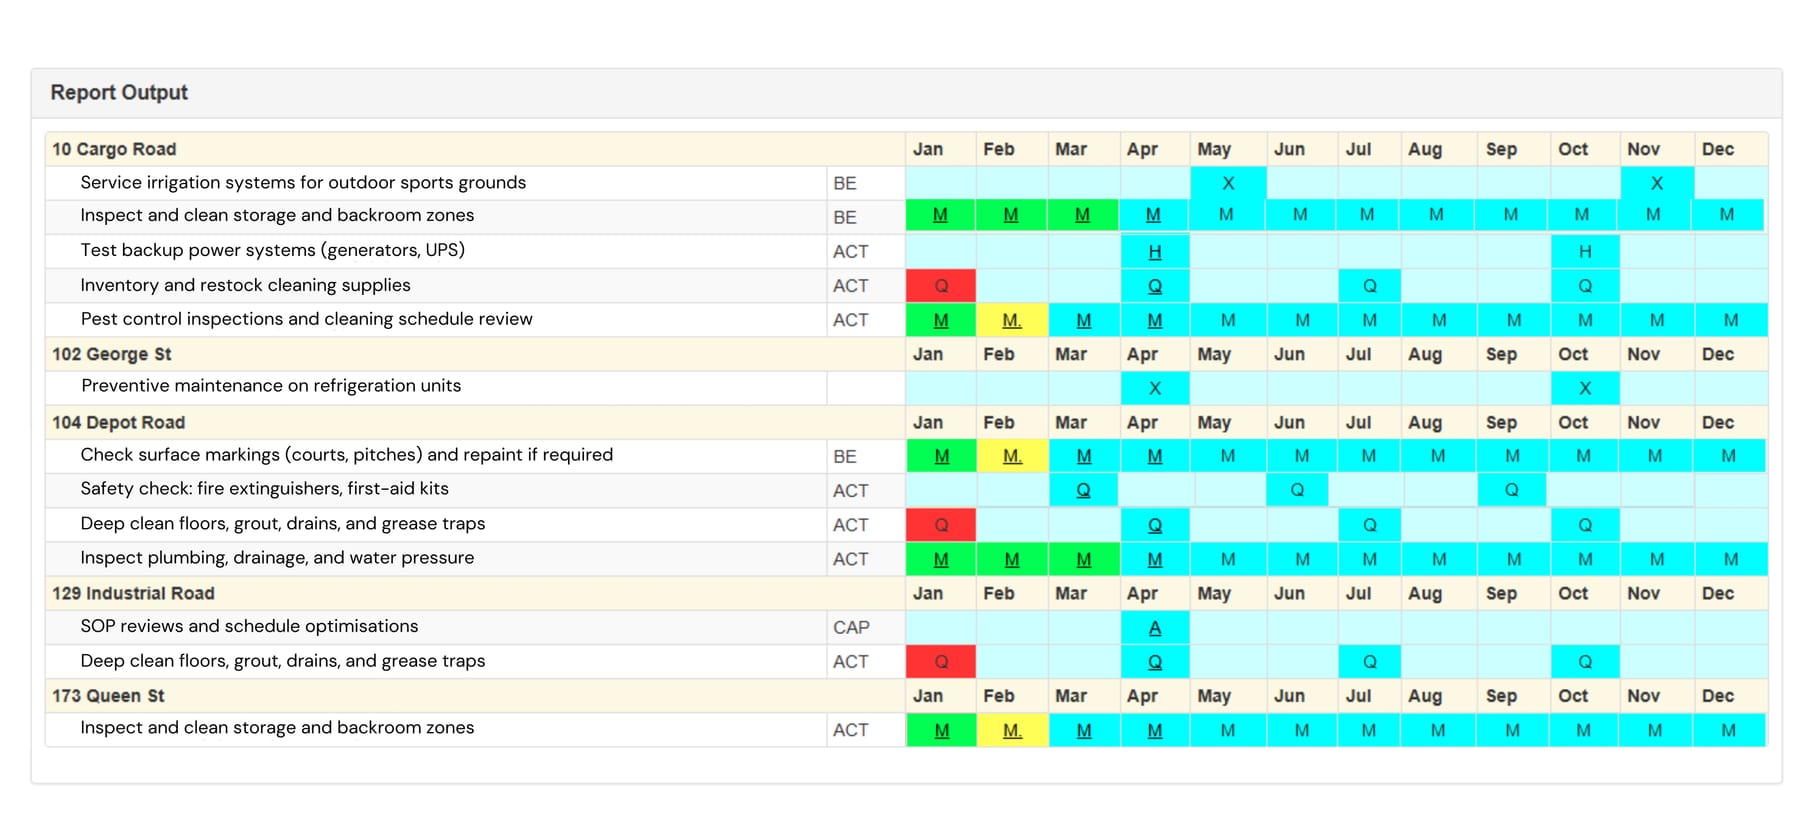This screenshot has height=834, width=1800.
Task: Click March M link for Check surface markings
Action: 1084,456
